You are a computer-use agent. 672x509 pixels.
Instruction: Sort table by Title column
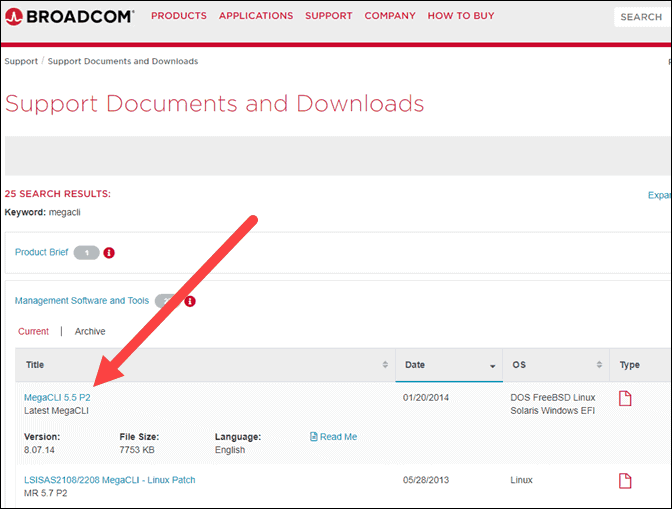coord(206,365)
